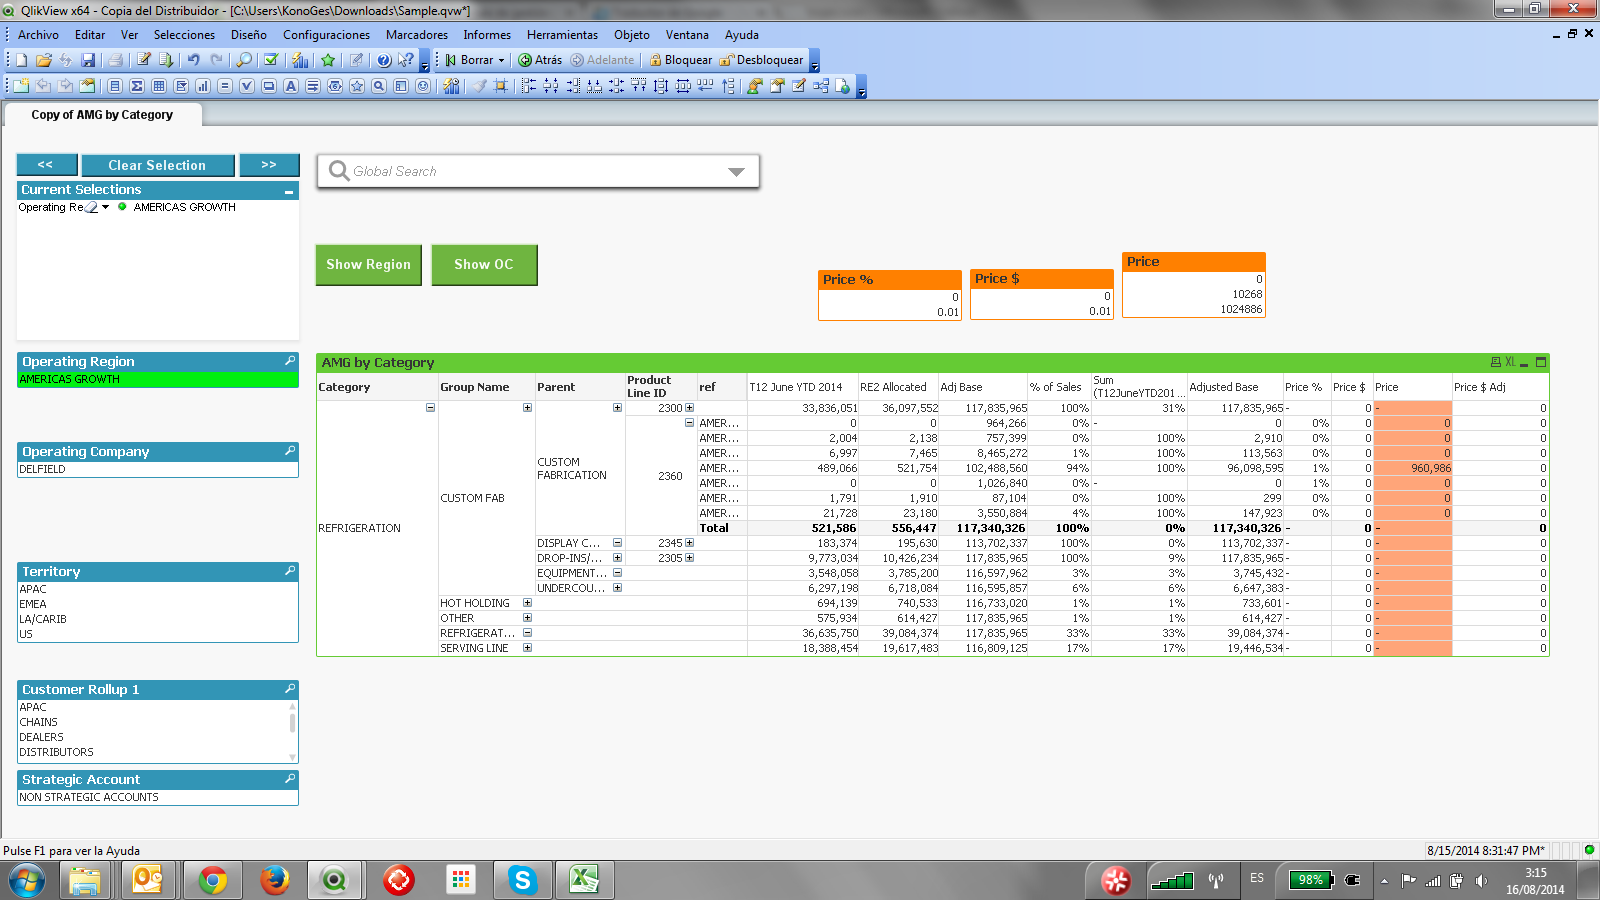Image resolution: width=1600 pixels, height=900 pixels.
Task: Click the blue Help question mark icon
Action: (384, 60)
